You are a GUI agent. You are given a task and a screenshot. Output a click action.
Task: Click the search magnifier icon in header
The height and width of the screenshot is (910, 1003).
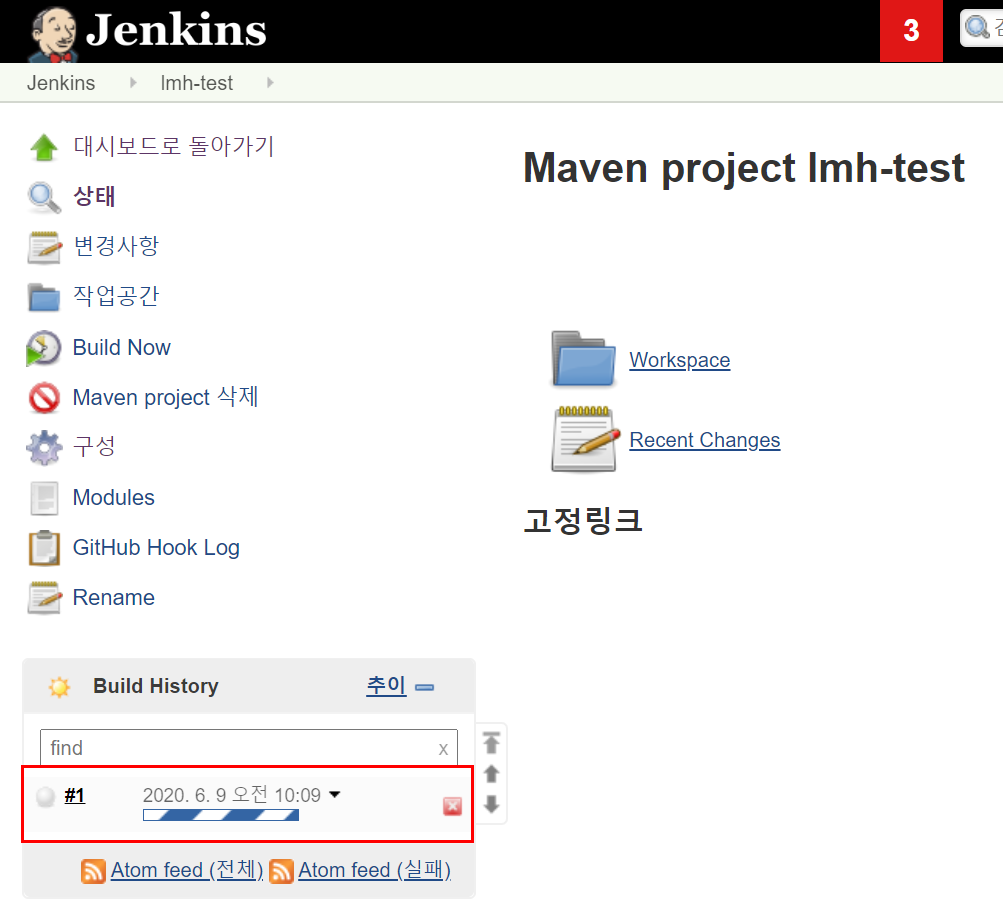point(977,28)
